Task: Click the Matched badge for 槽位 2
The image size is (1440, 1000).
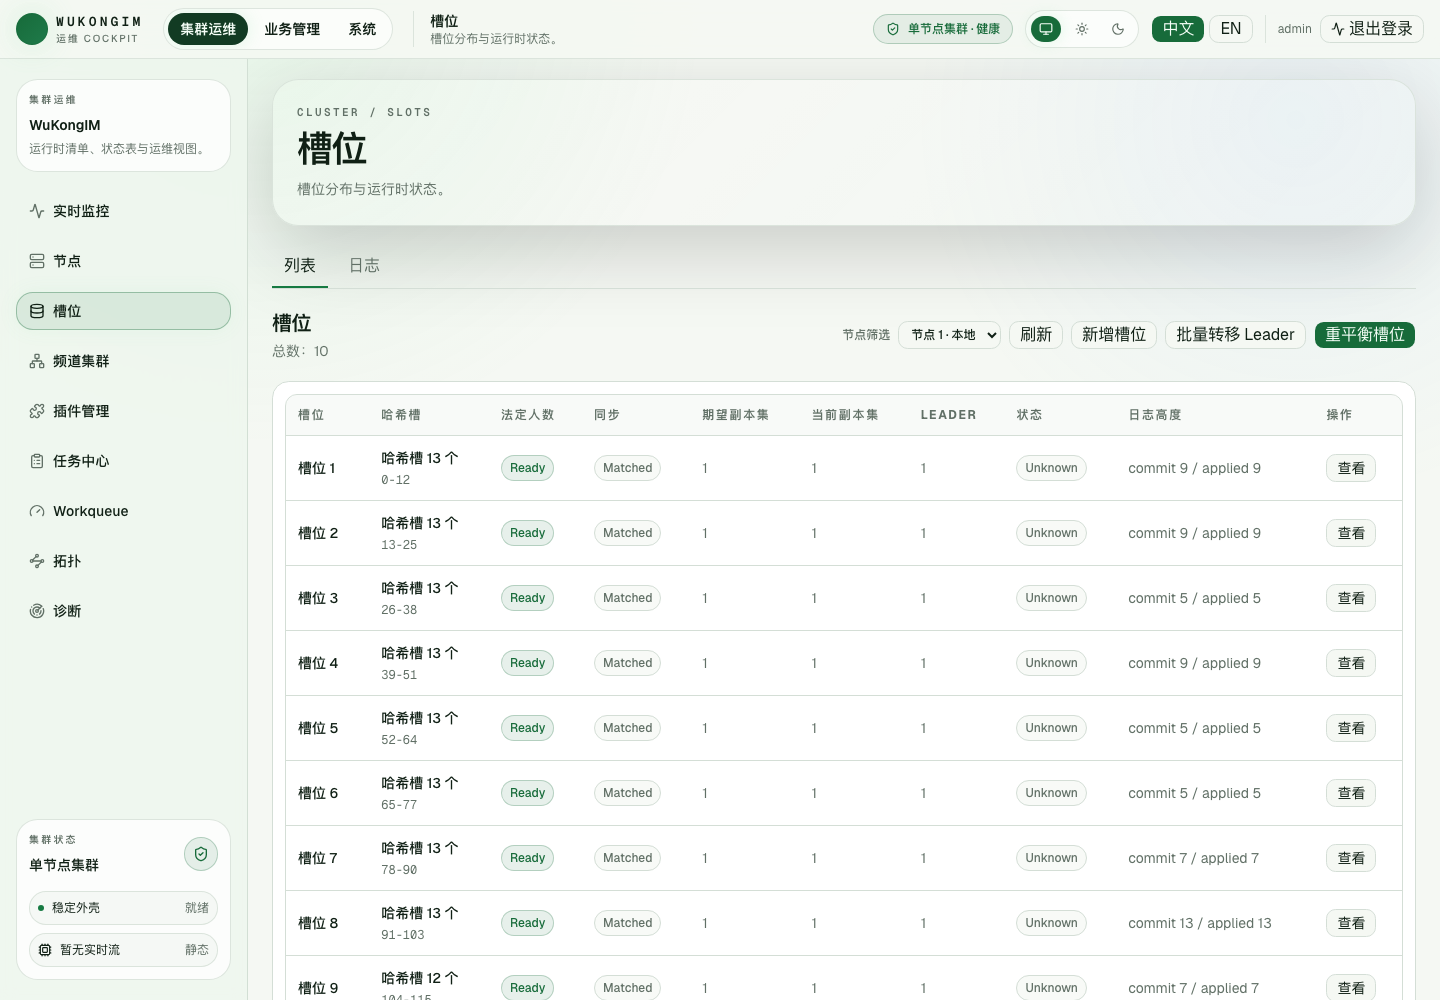Action: [627, 533]
